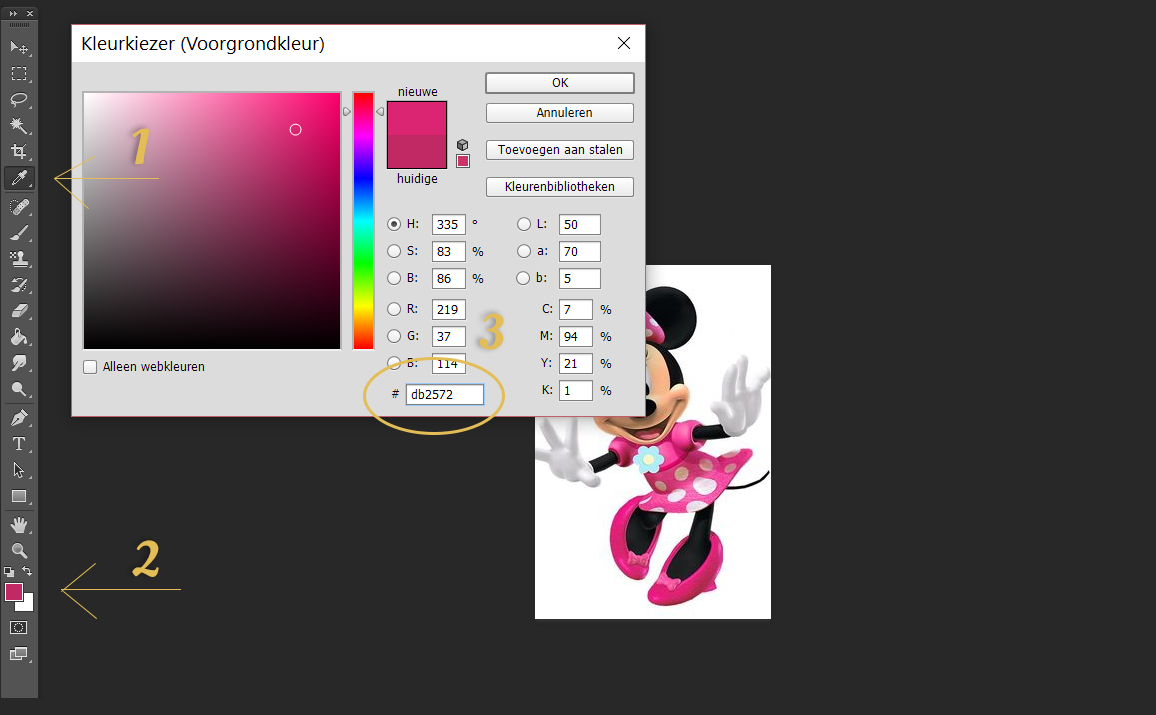The image size is (1156, 715).
Task: Click the H value field 335
Action: coord(448,224)
